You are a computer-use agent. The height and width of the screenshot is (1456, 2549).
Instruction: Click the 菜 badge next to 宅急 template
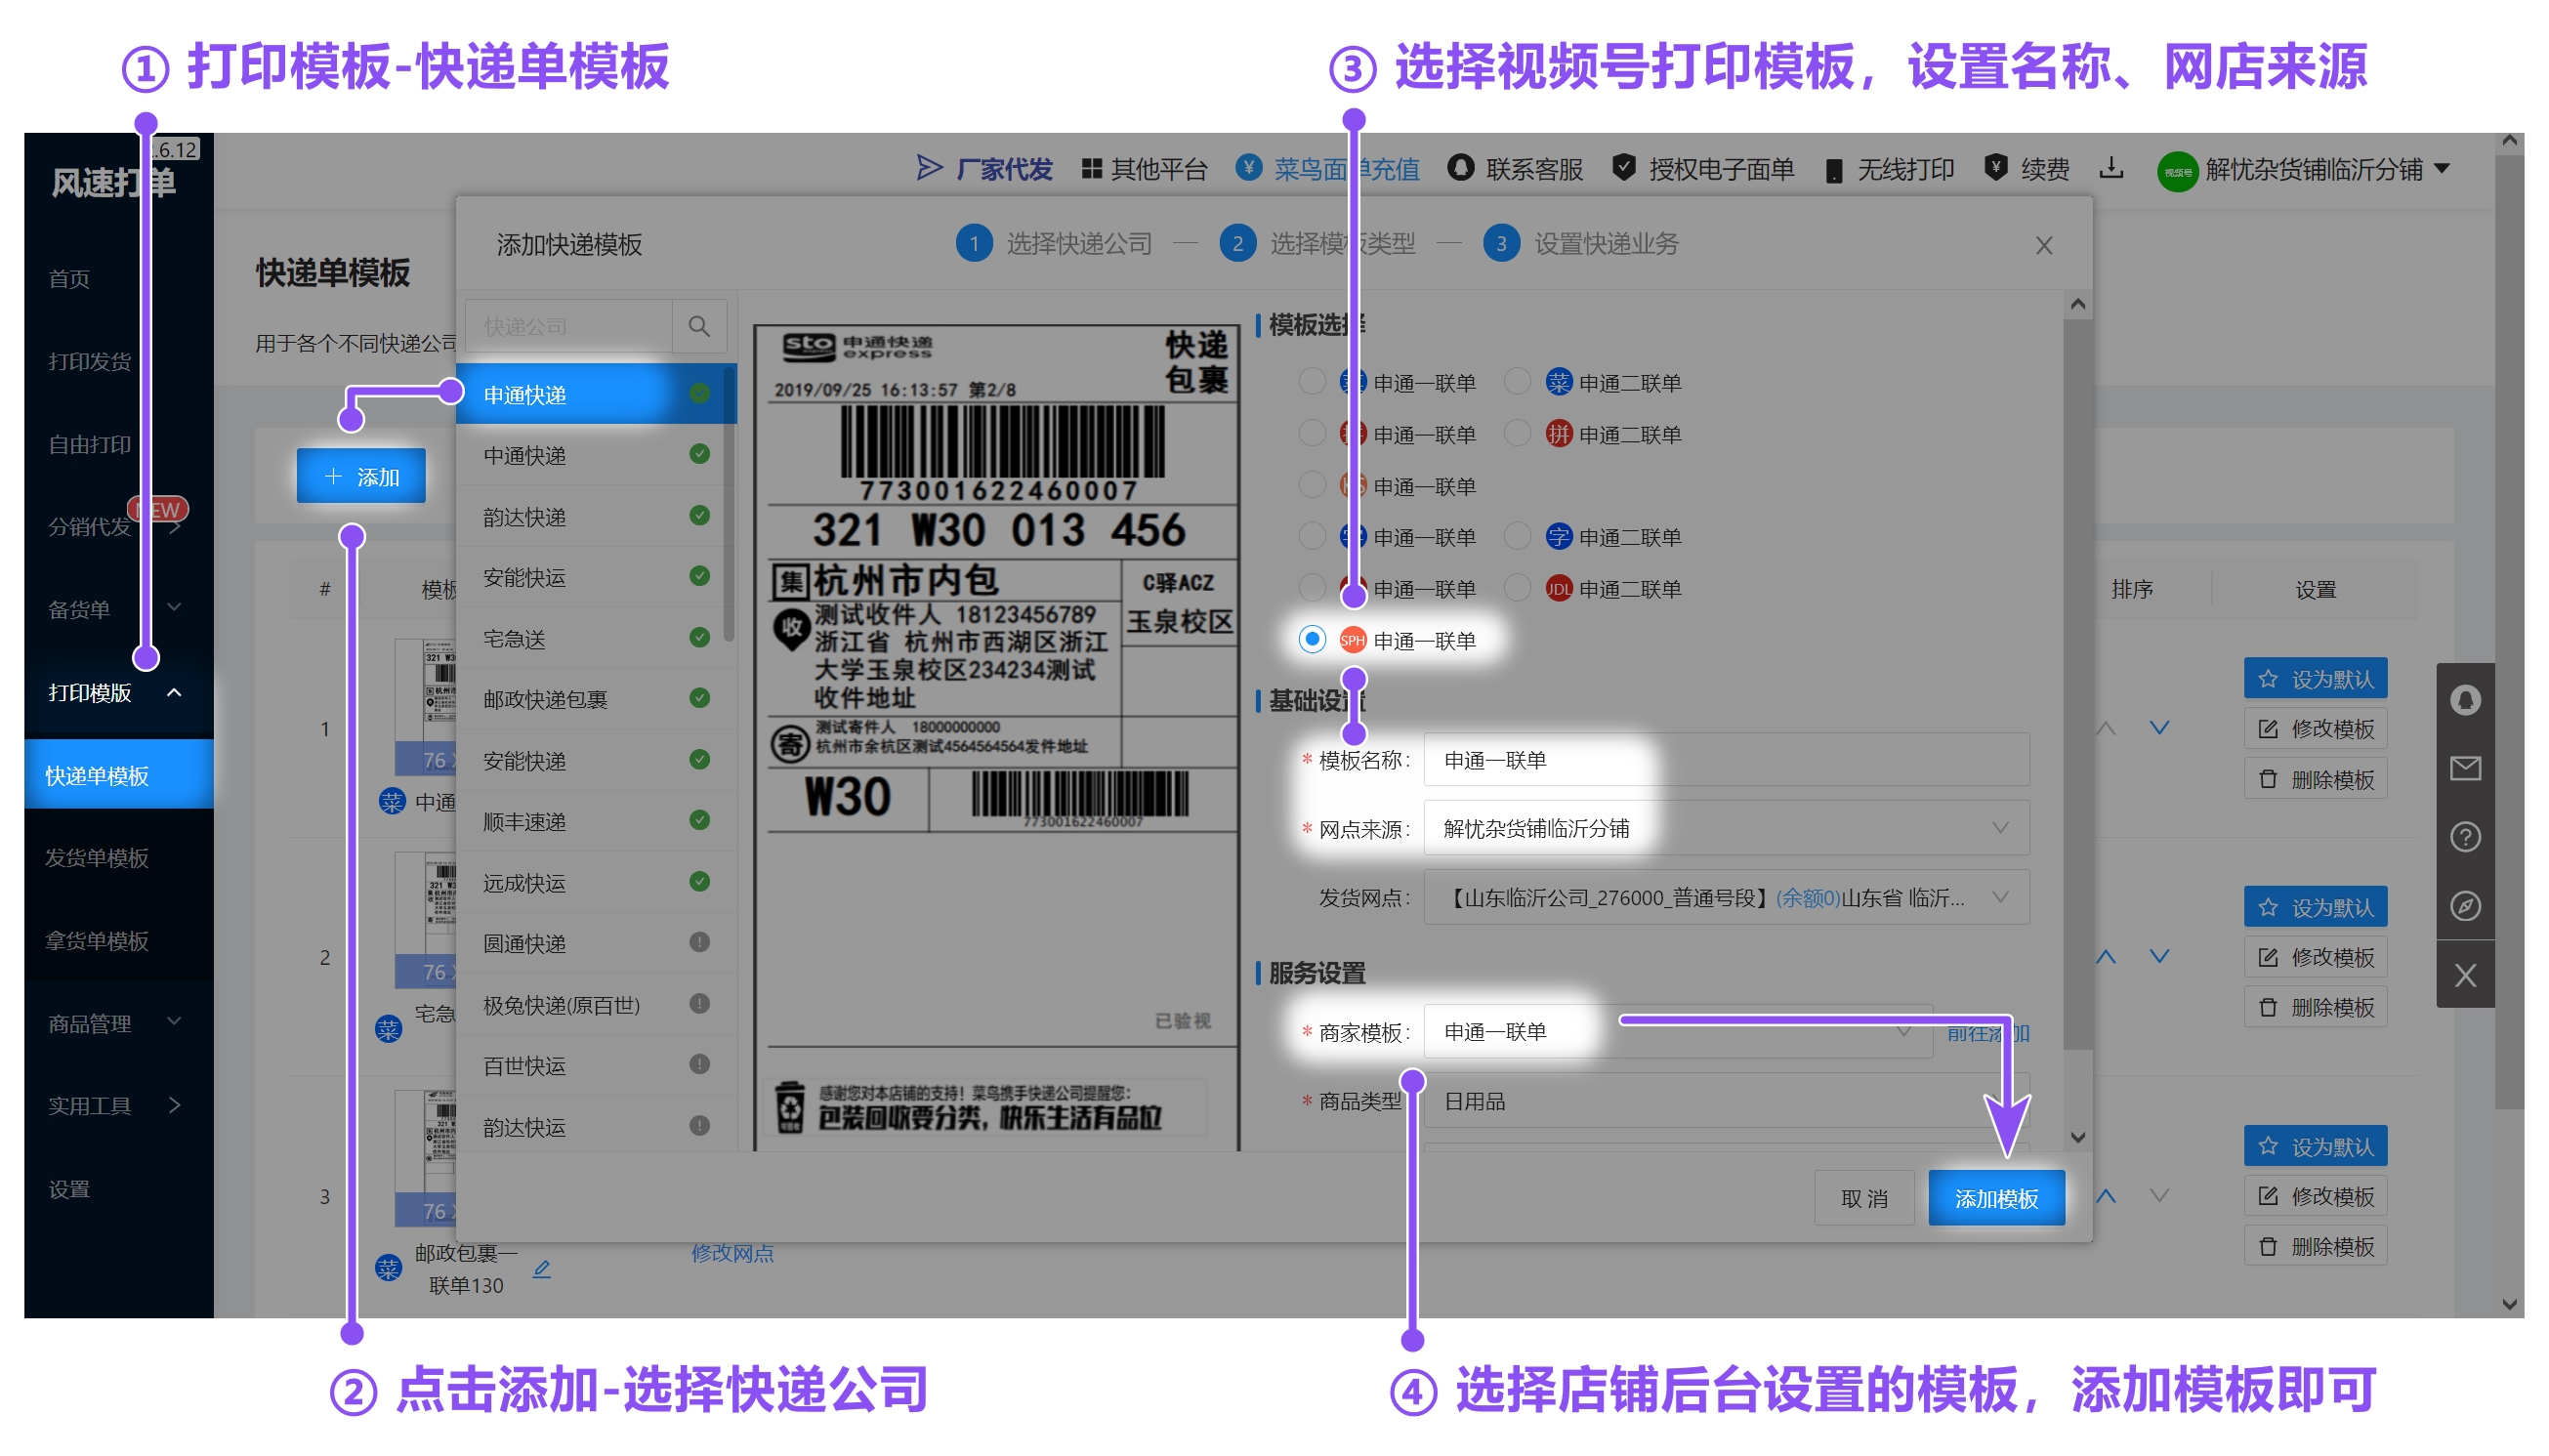tap(388, 1028)
